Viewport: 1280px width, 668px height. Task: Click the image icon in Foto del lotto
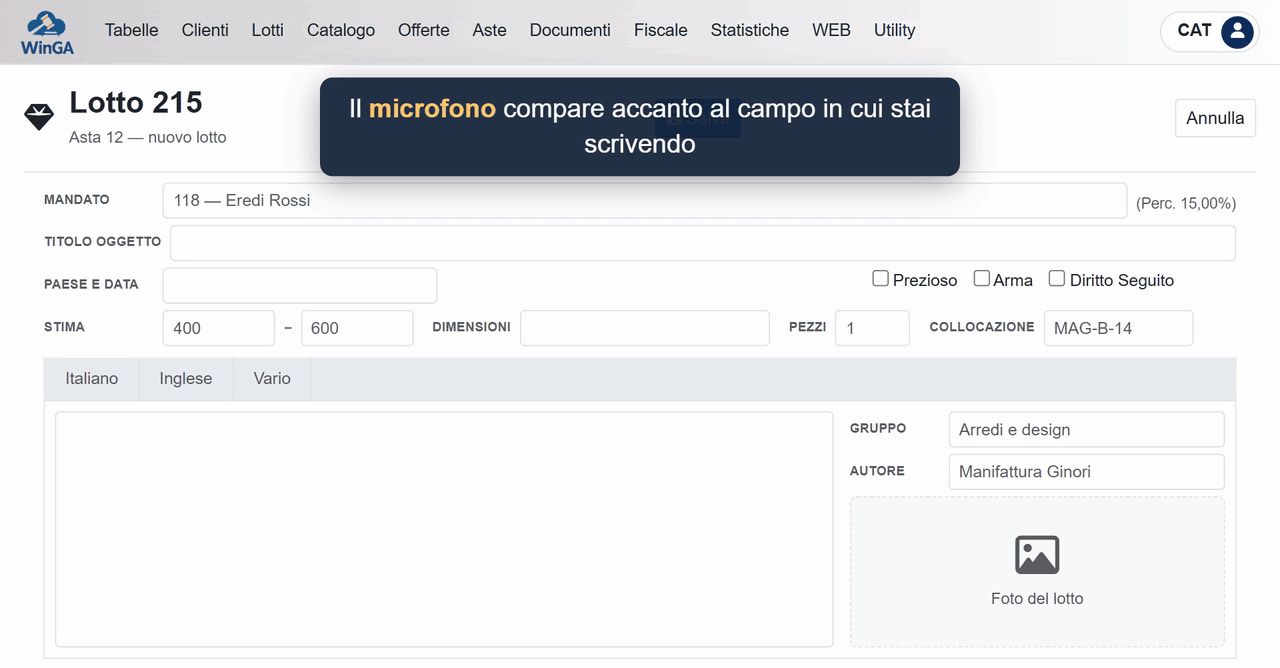point(1037,555)
